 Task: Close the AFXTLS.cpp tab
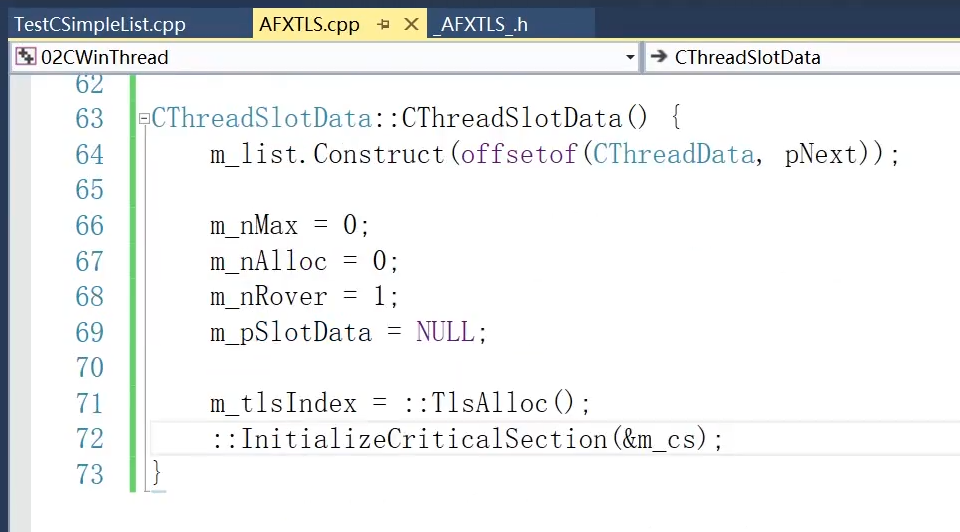pos(411,24)
